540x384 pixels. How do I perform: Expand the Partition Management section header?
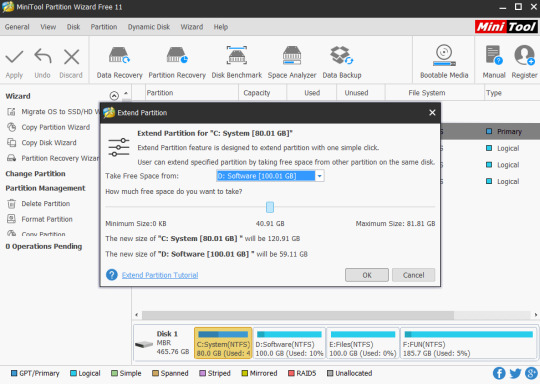(x=45, y=188)
